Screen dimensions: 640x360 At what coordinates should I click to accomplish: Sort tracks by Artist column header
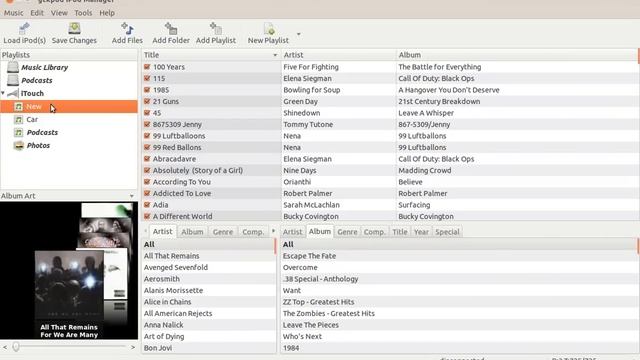tap(338, 55)
